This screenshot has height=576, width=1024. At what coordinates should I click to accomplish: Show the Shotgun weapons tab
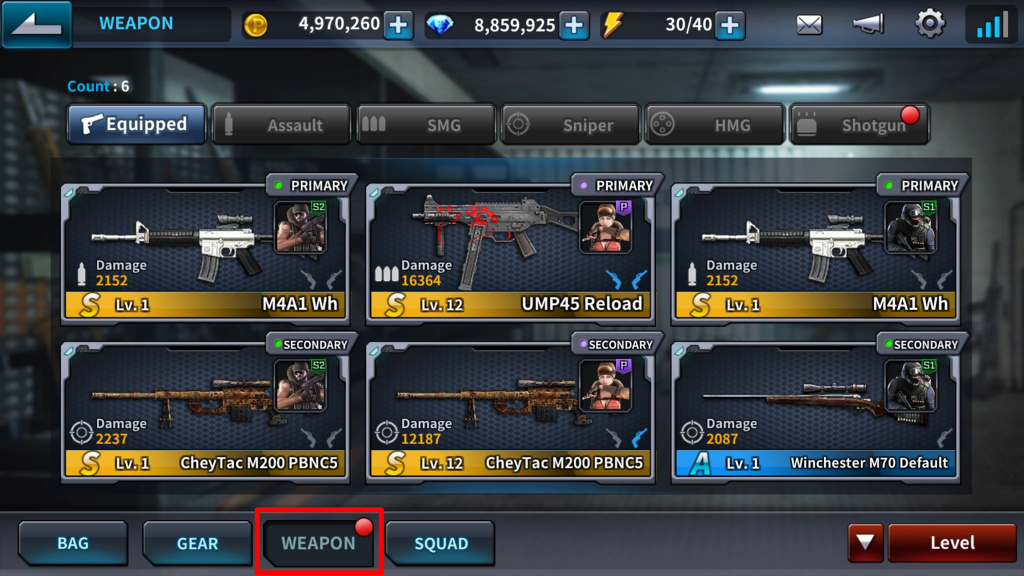tap(859, 124)
